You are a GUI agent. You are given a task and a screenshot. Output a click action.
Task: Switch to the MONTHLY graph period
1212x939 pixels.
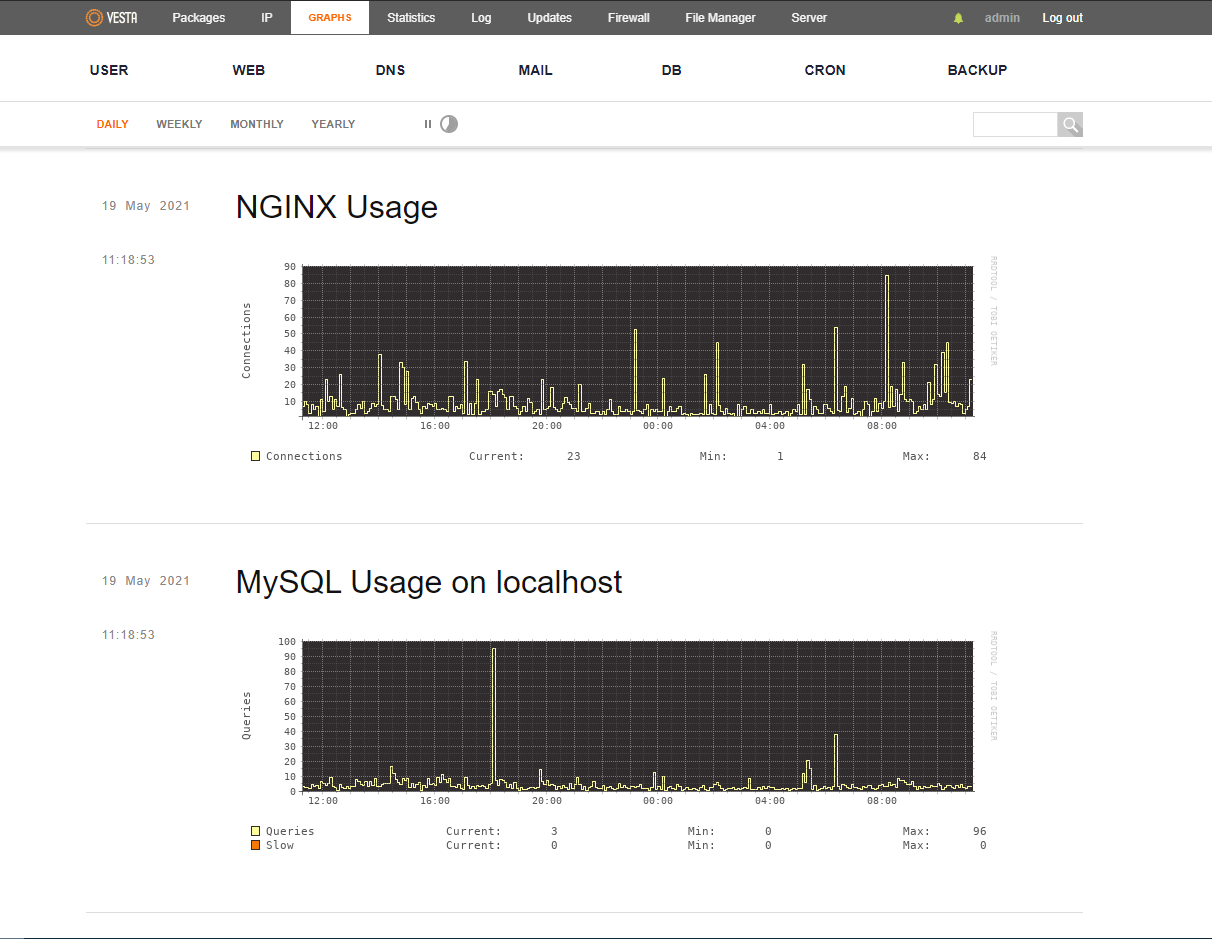tap(257, 124)
